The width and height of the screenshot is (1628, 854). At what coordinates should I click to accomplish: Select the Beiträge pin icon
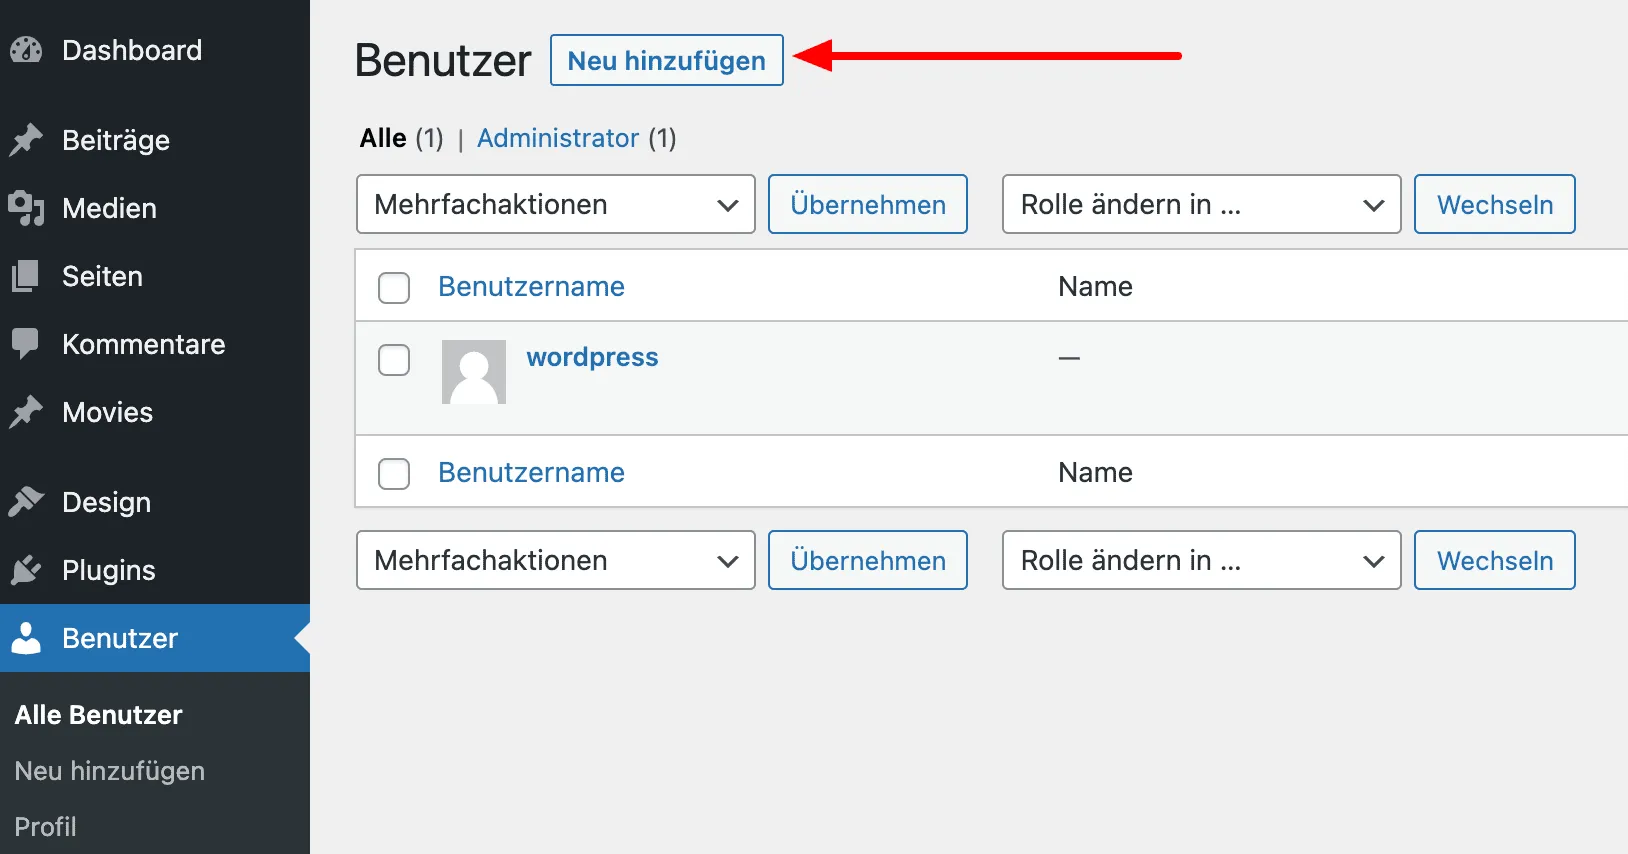(x=27, y=140)
